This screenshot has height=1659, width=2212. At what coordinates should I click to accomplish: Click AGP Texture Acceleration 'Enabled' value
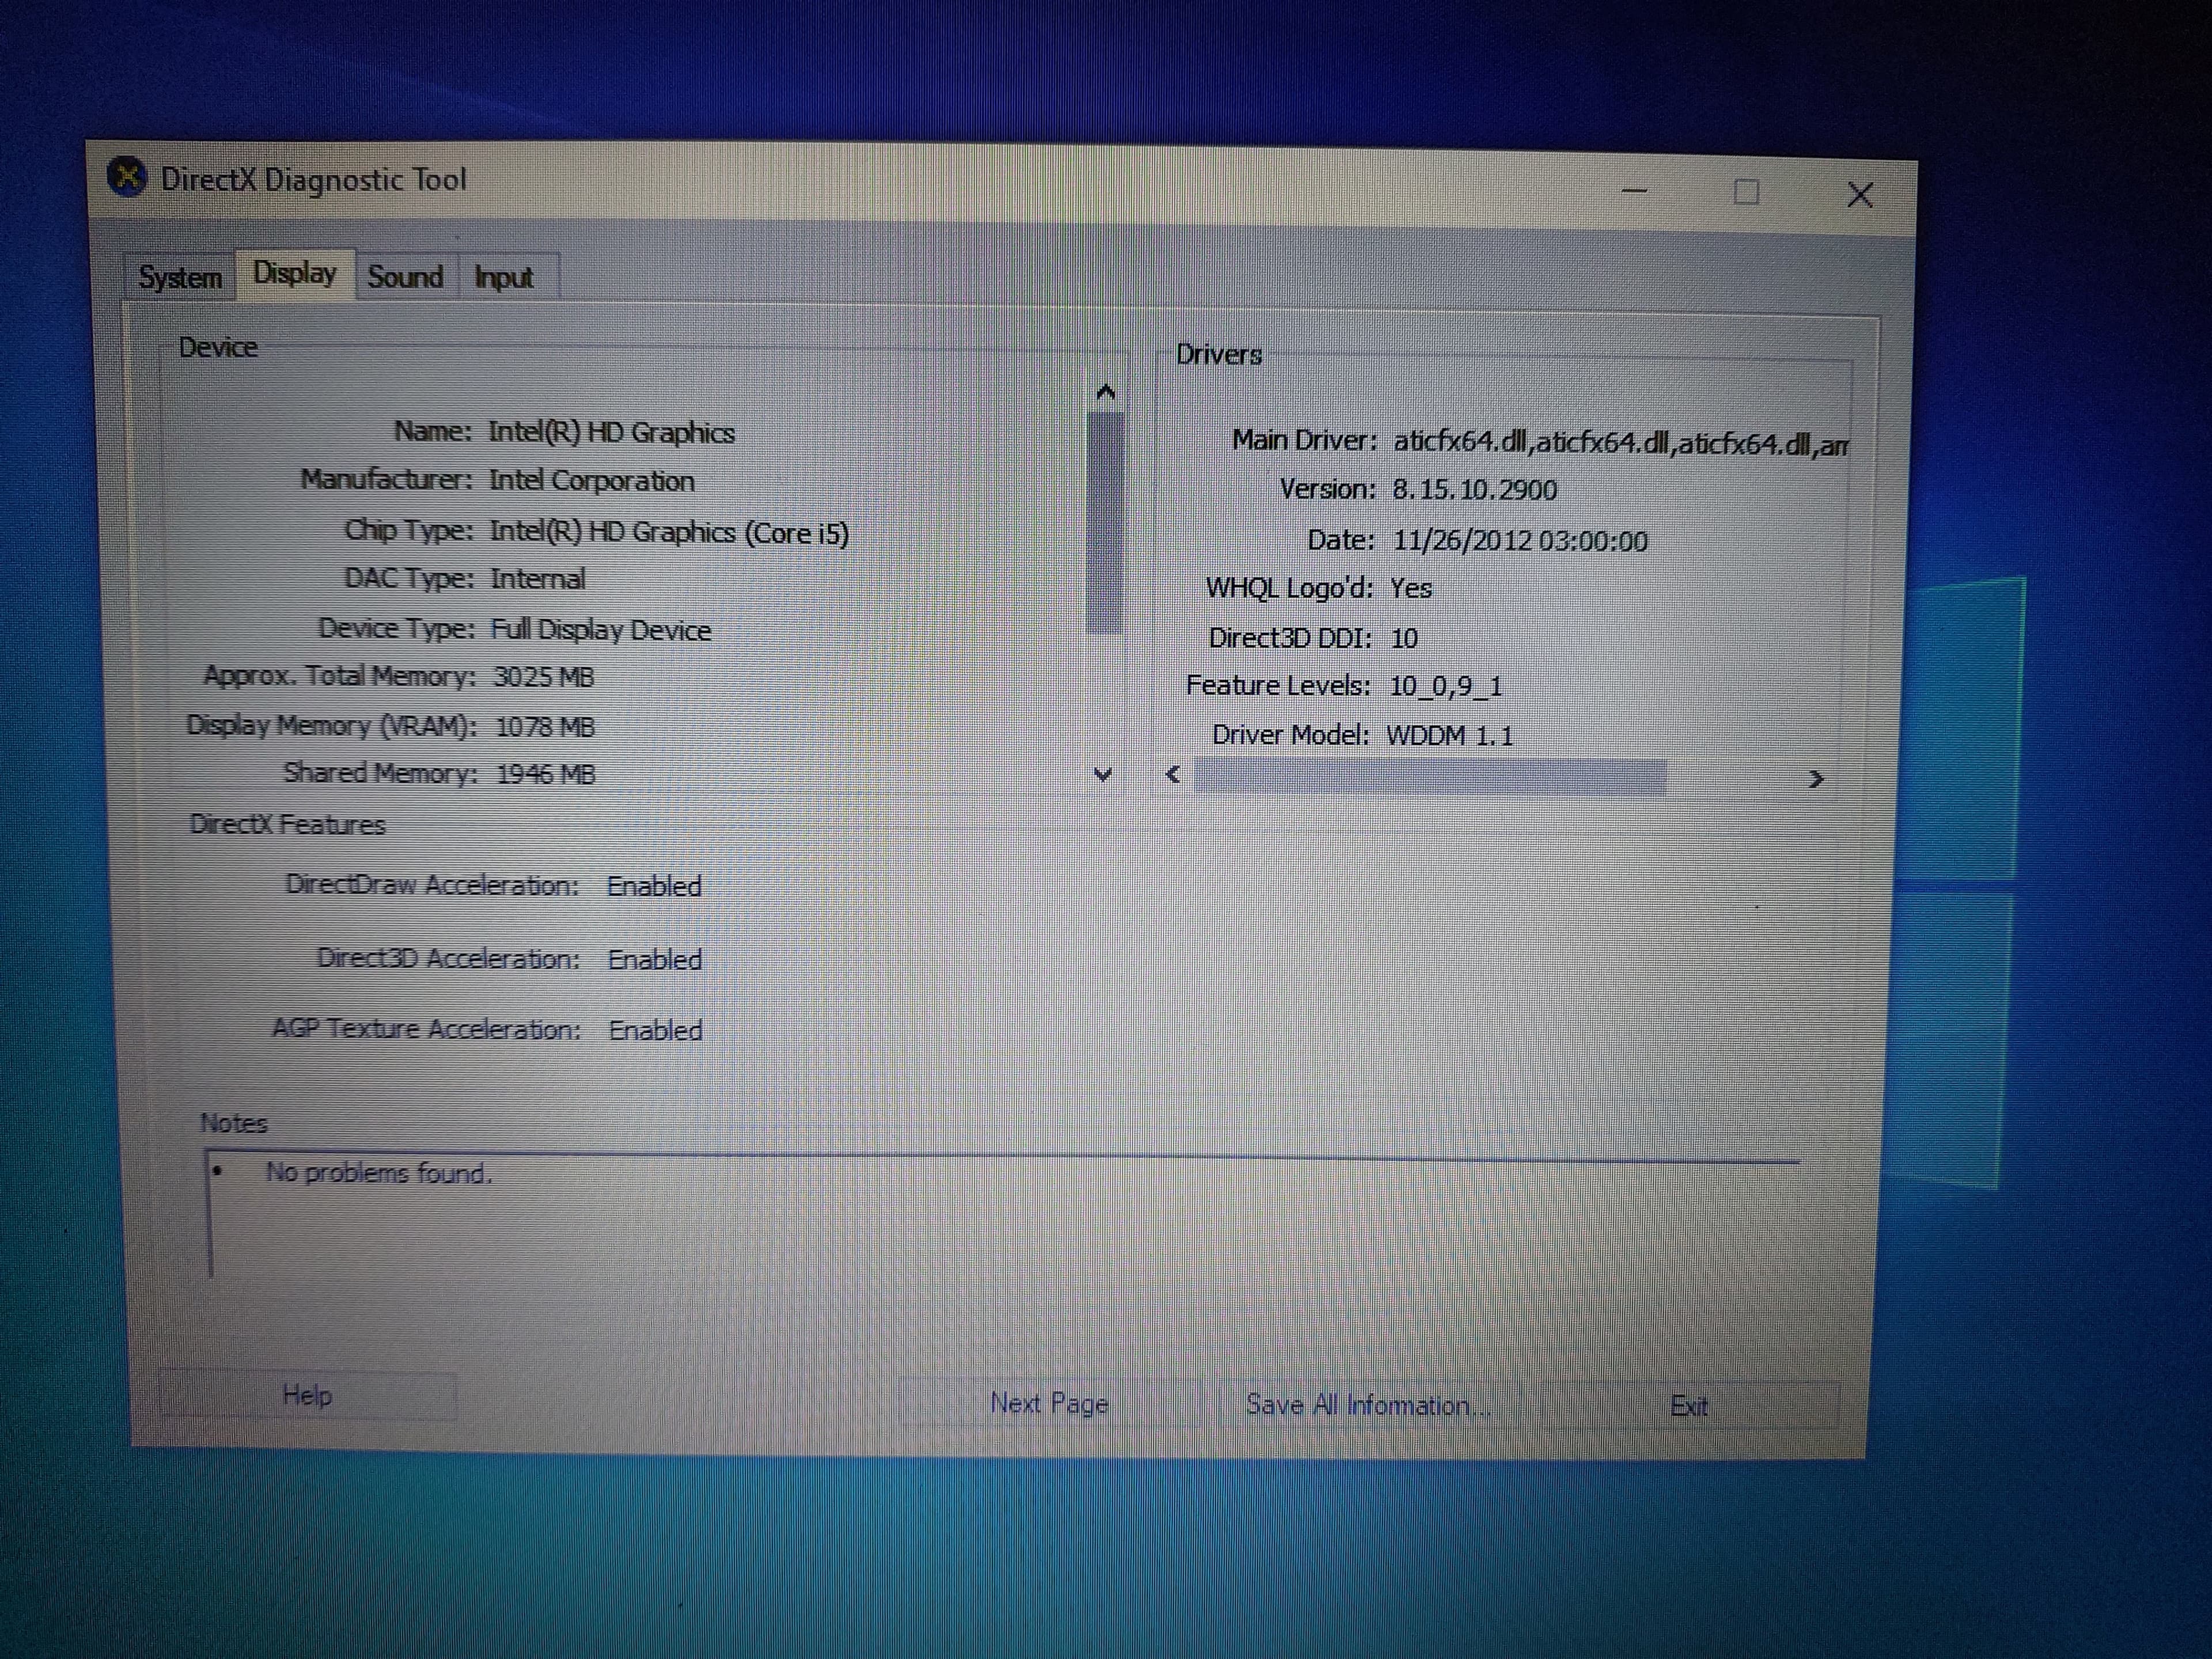656,1030
